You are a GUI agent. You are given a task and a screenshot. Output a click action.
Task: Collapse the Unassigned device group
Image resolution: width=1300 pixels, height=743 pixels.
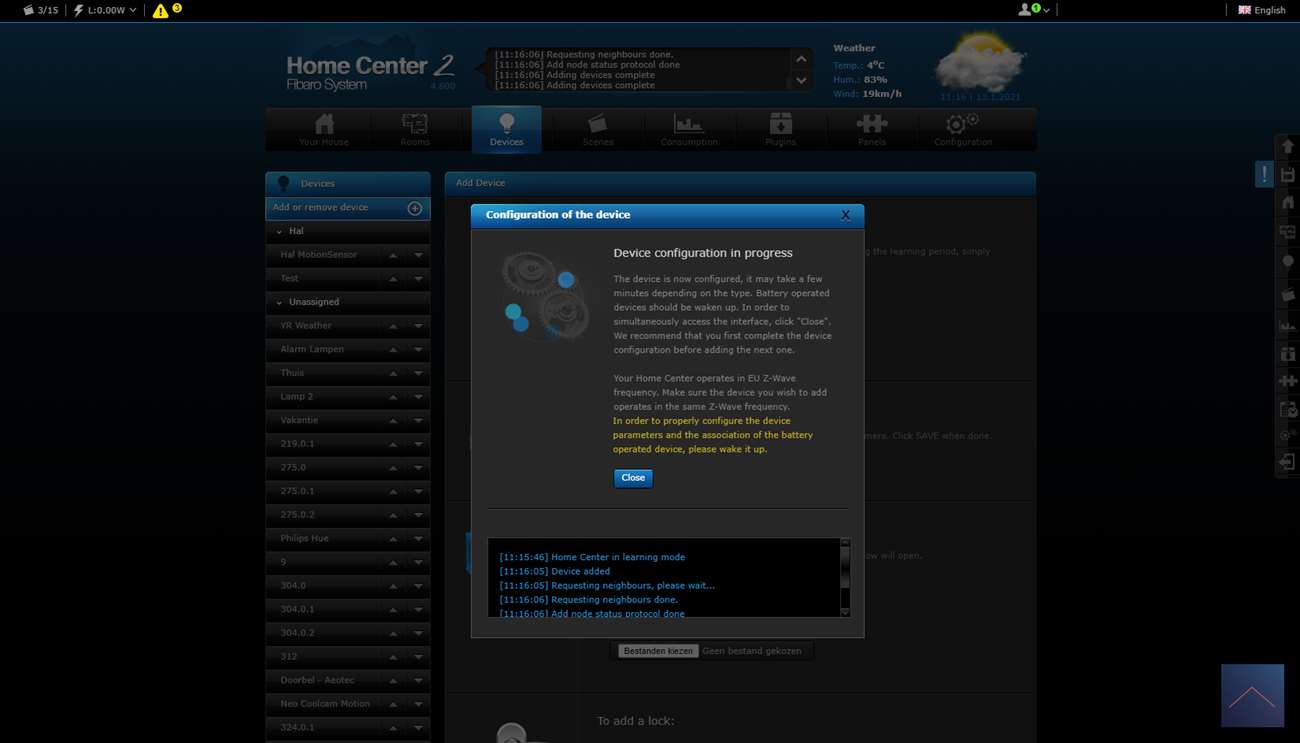[x=280, y=302]
